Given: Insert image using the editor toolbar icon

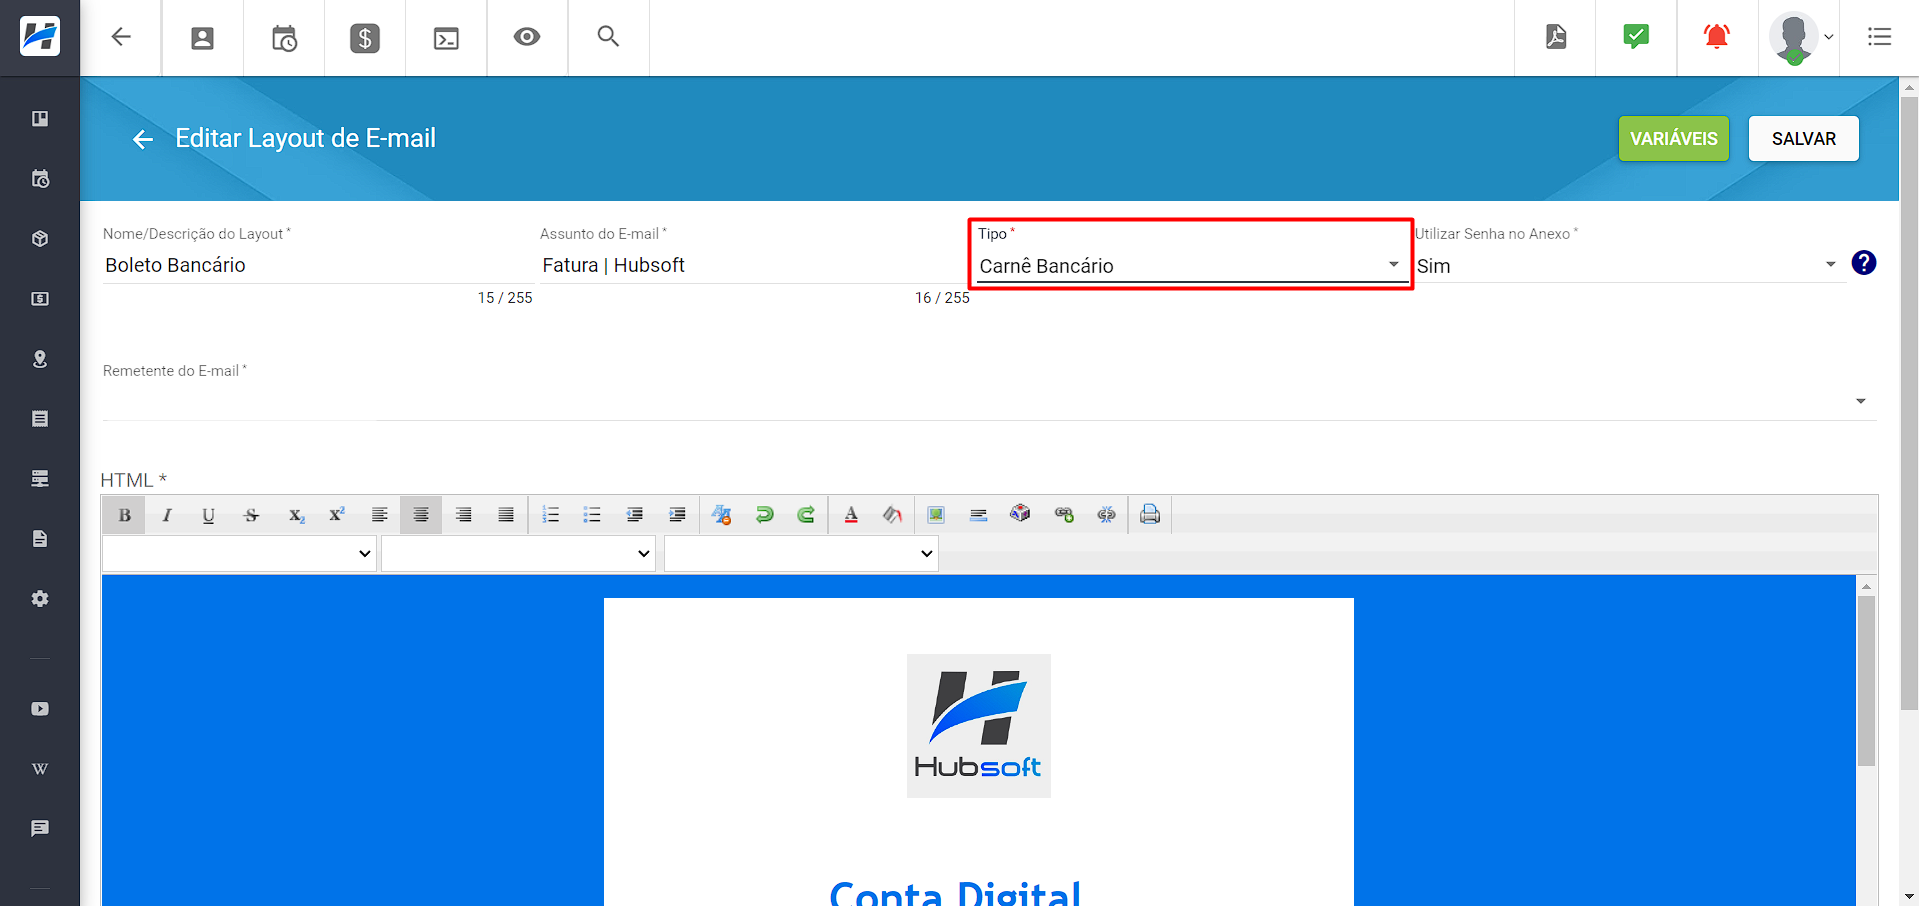Looking at the screenshot, I should pyautogui.click(x=936, y=515).
